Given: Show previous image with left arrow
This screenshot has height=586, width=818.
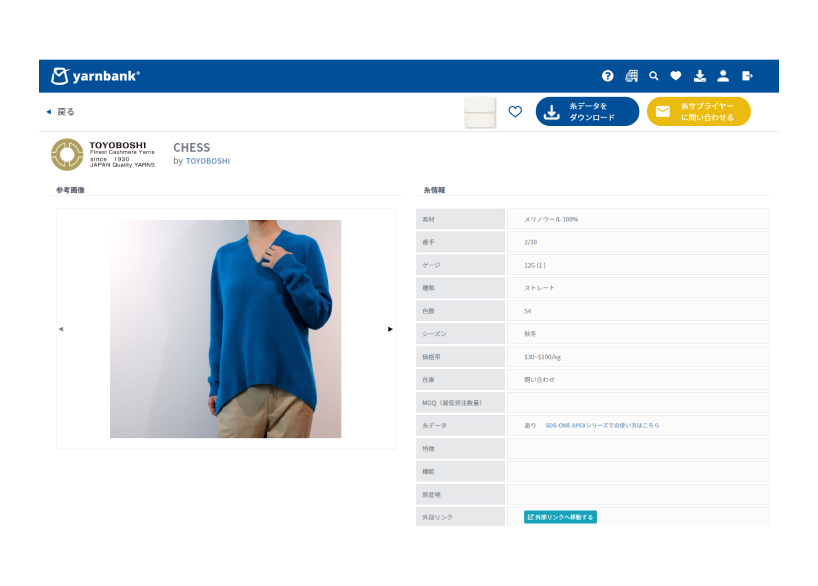Looking at the screenshot, I should pyautogui.click(x=60, y=329).
